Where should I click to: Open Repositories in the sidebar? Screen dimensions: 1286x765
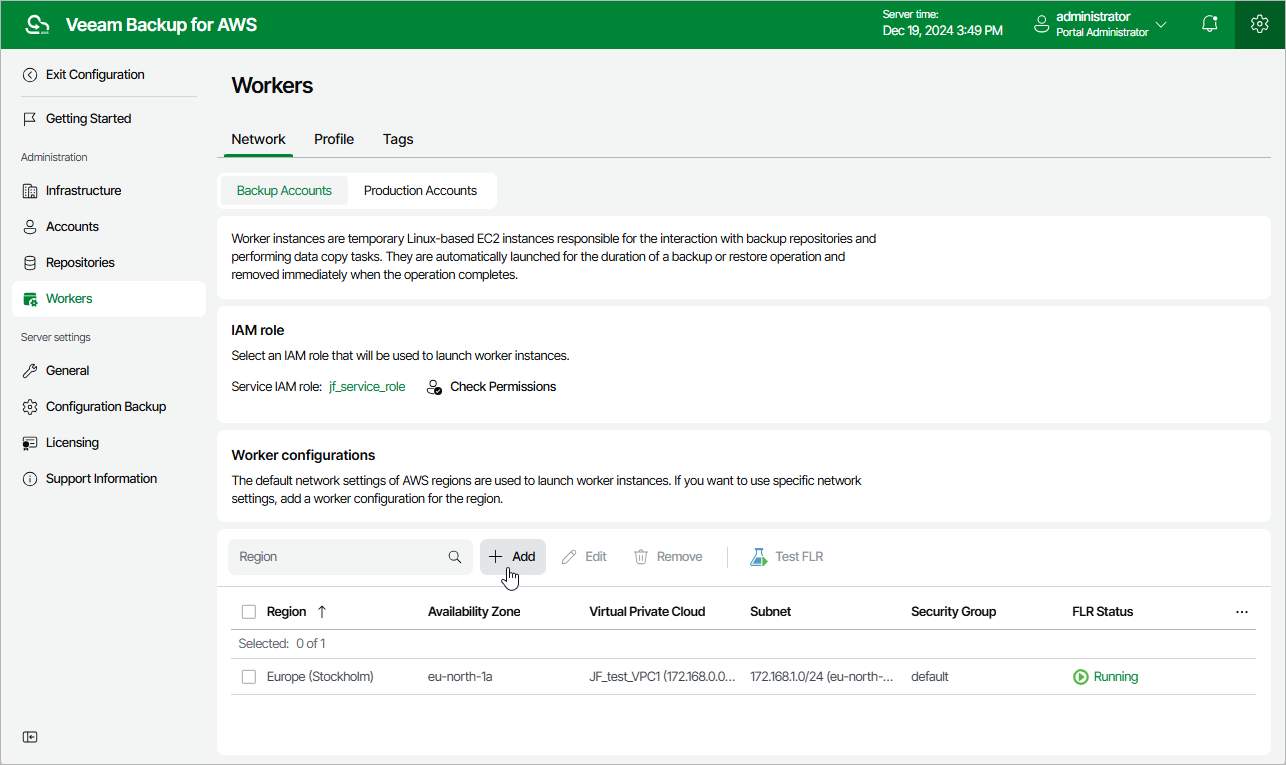[80, 263]
